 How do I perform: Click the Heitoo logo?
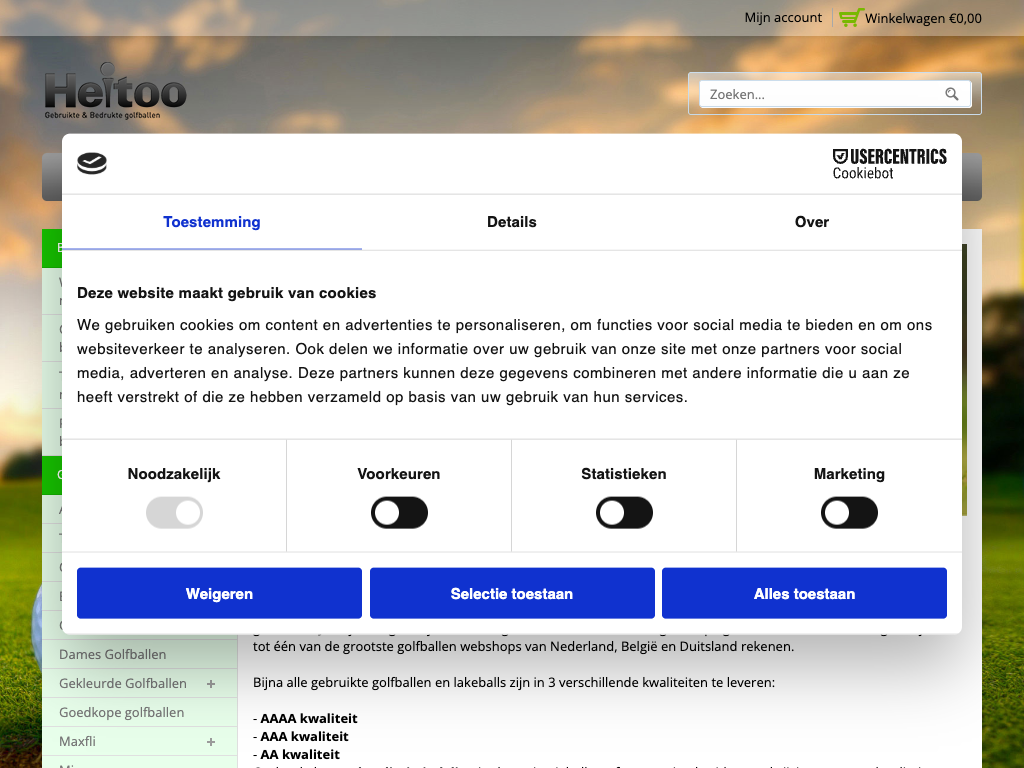115,95
